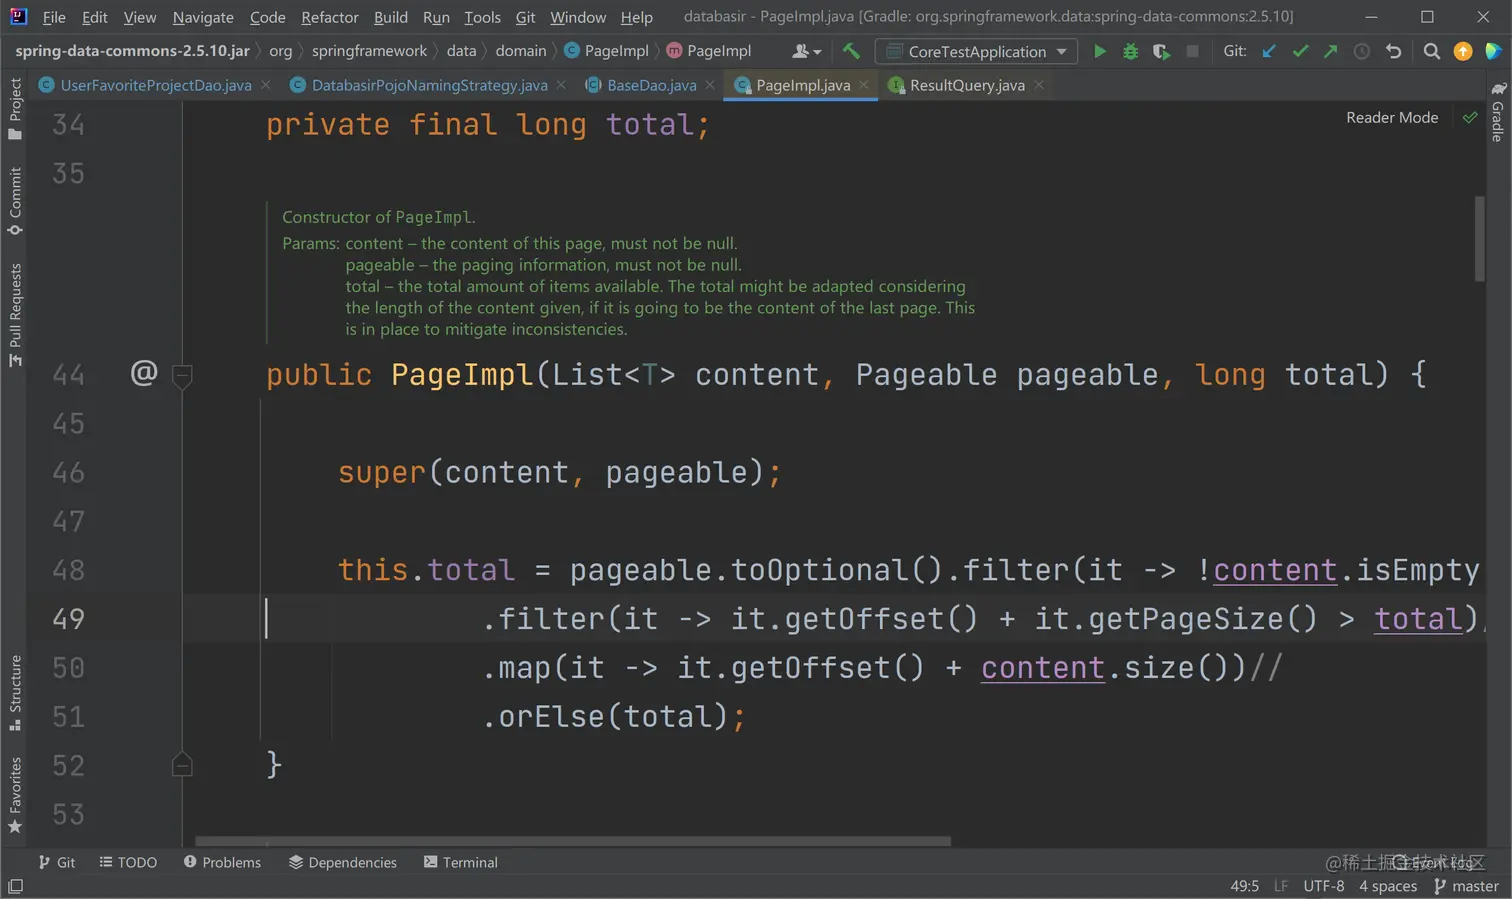Click the Stop process icon
The width and height of the screenshot is (1512, 899).
tap(1192, 51)
